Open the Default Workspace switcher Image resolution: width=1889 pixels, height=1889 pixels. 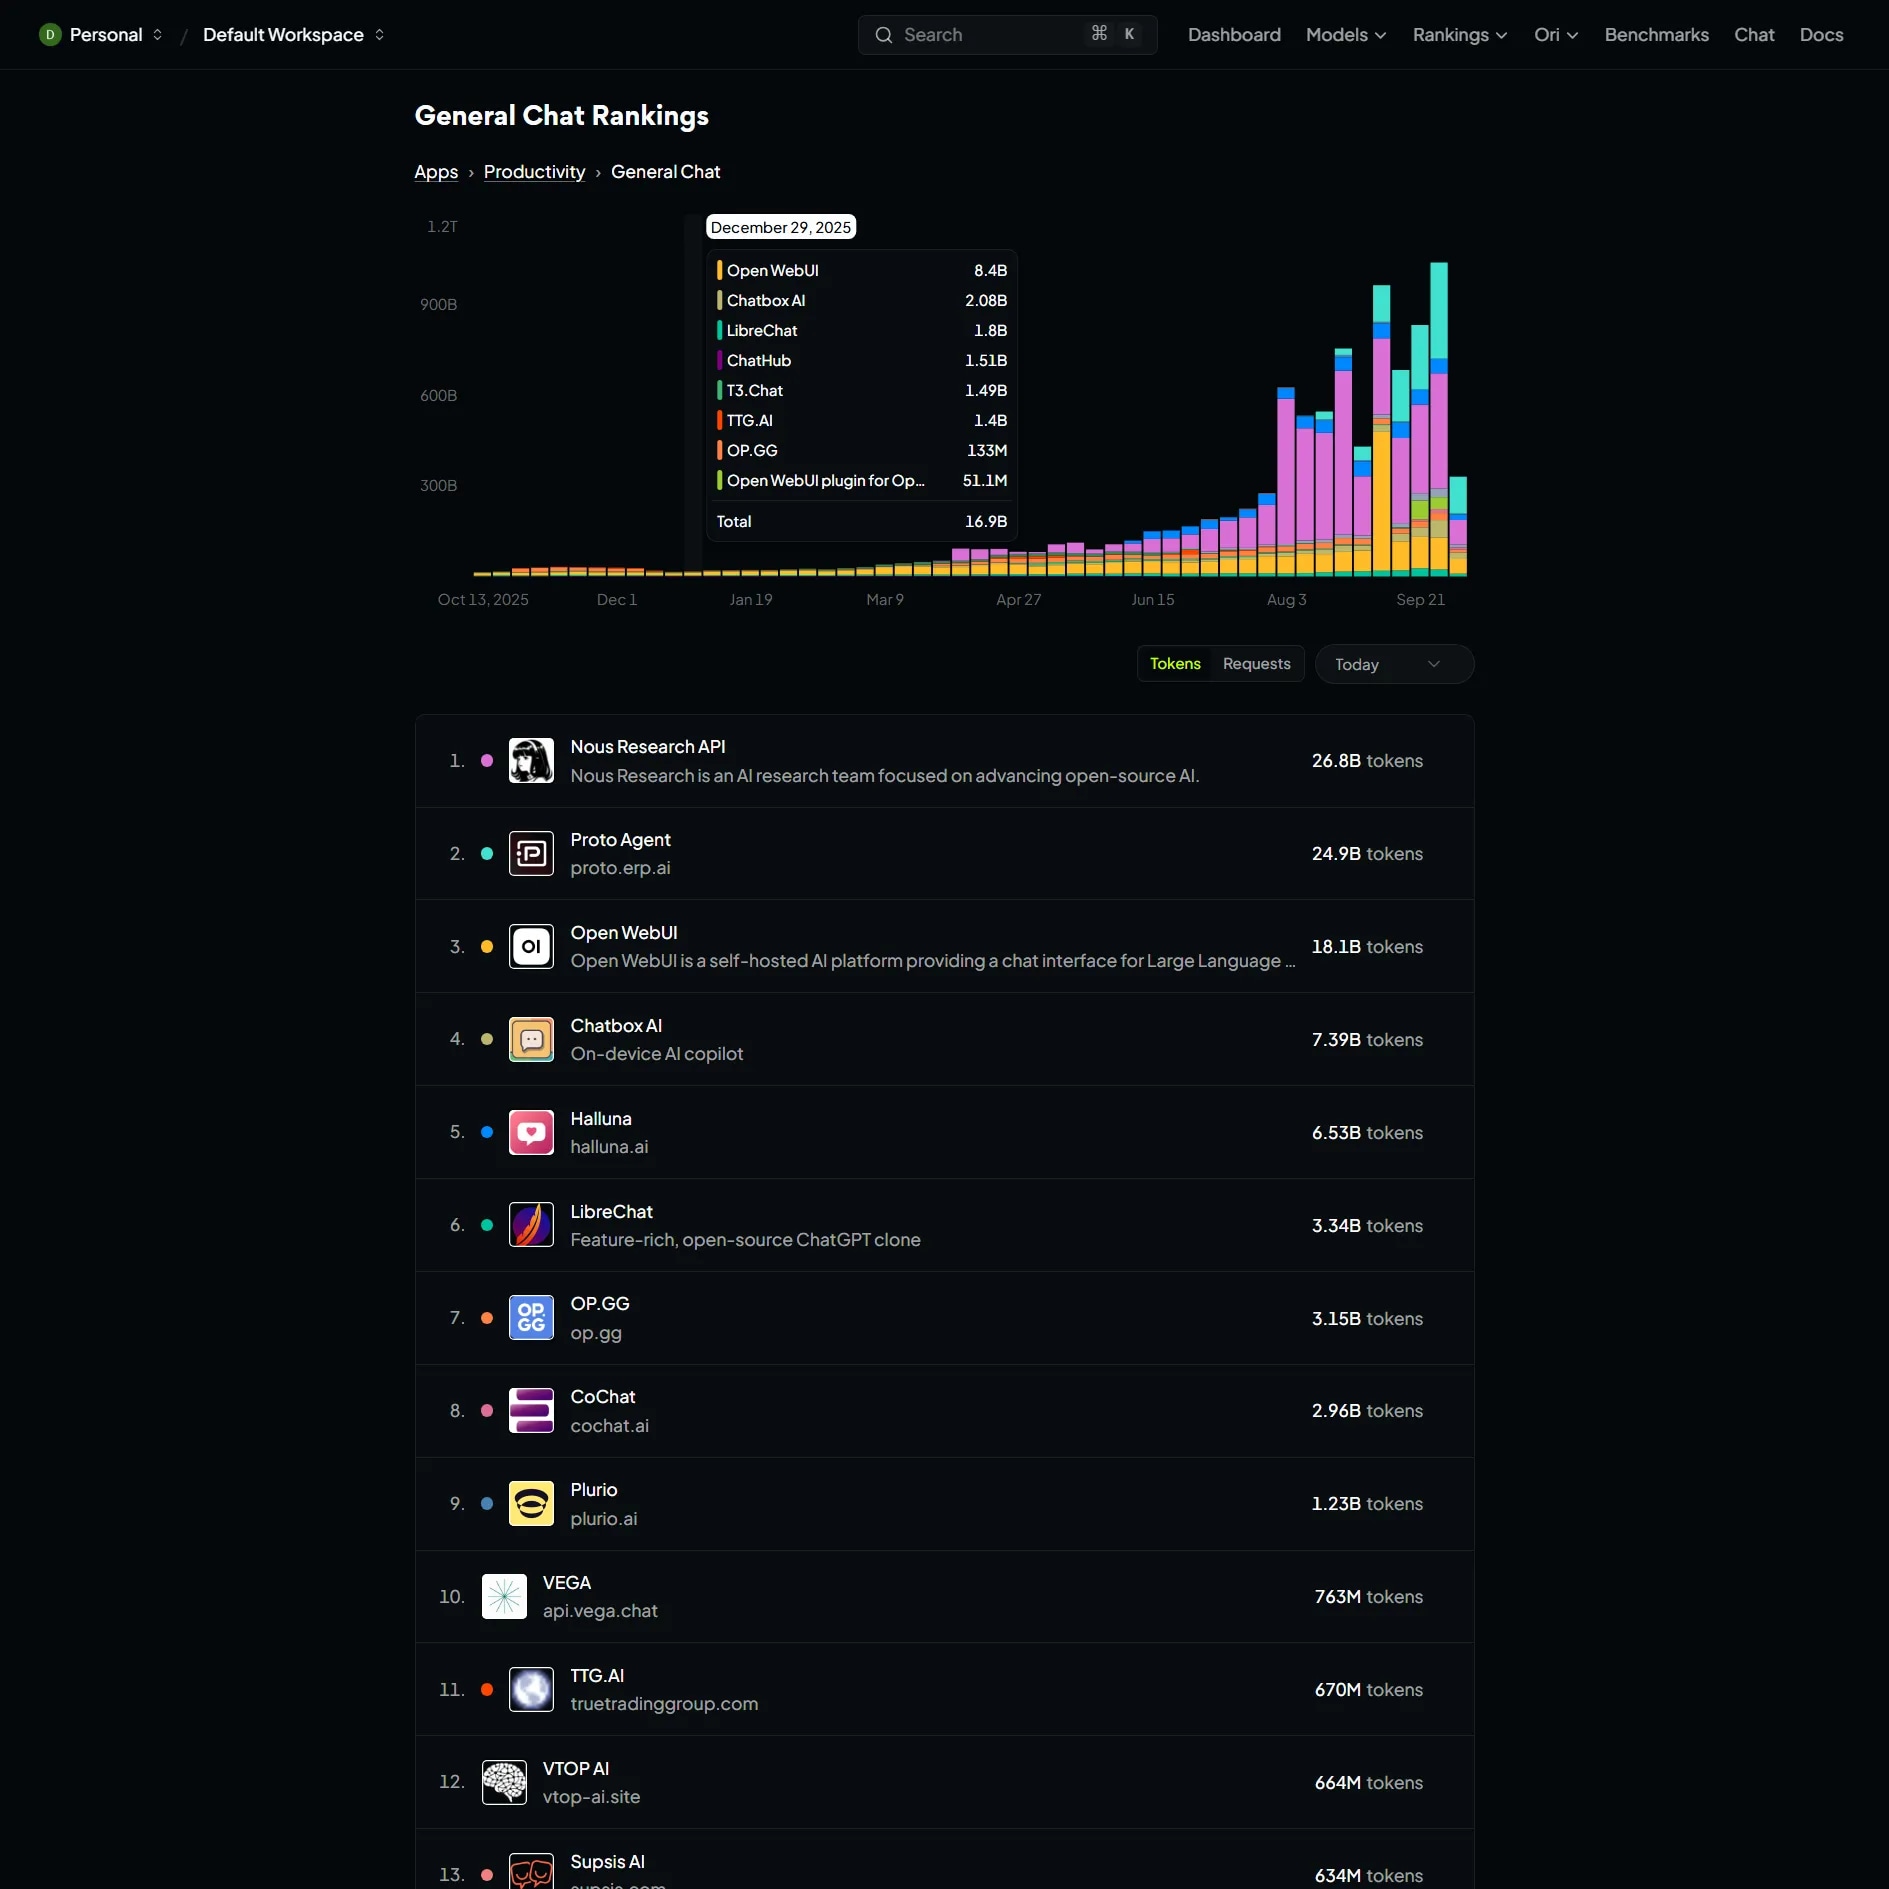click(293, 35)
